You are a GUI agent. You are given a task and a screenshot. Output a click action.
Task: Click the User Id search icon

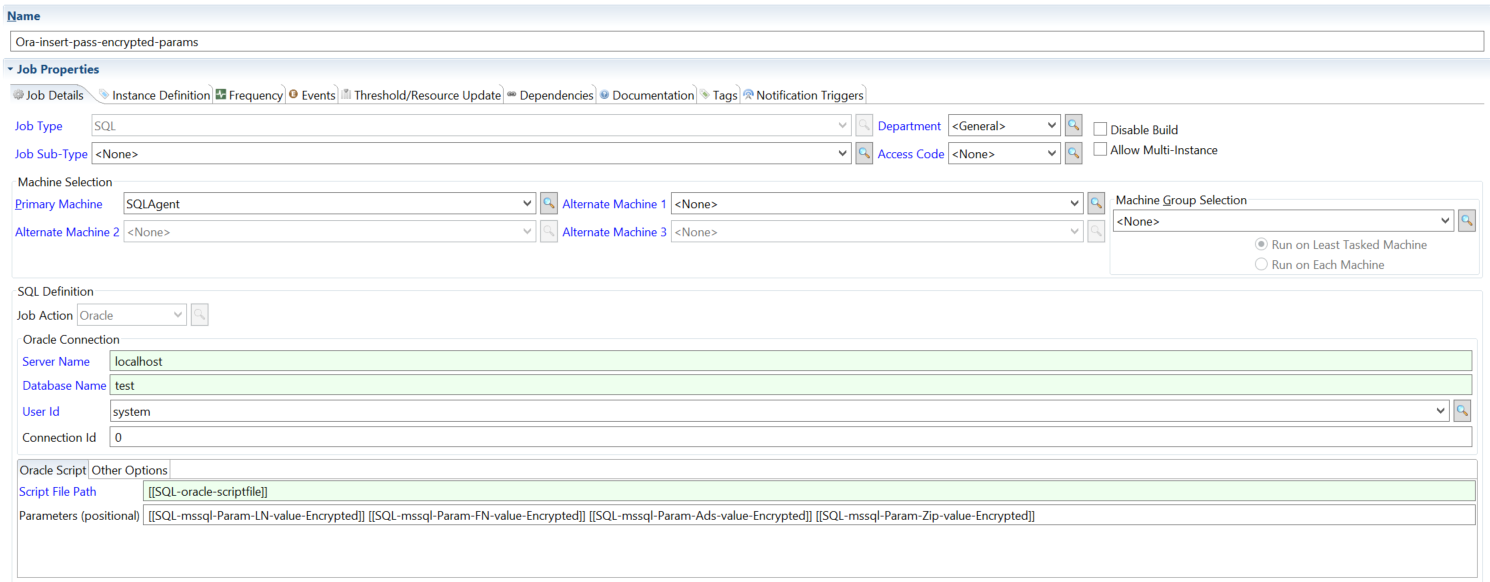tap(1462, 411)
